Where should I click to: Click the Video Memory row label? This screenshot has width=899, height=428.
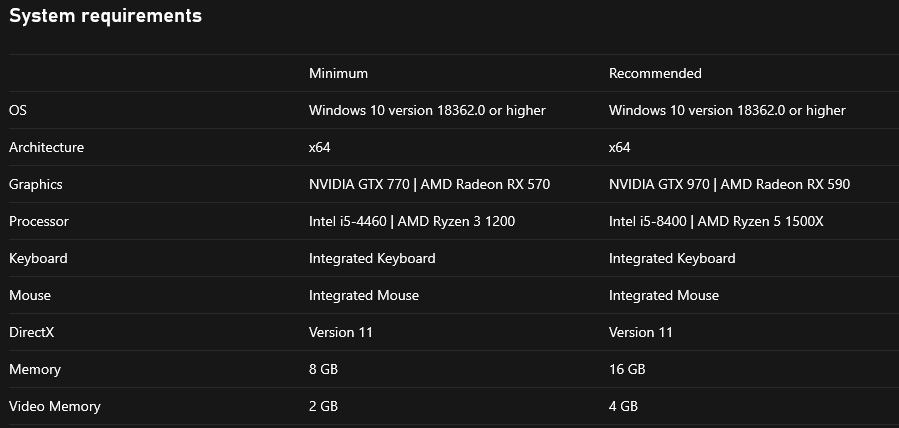pyautogui.click(x=55, y=406)
